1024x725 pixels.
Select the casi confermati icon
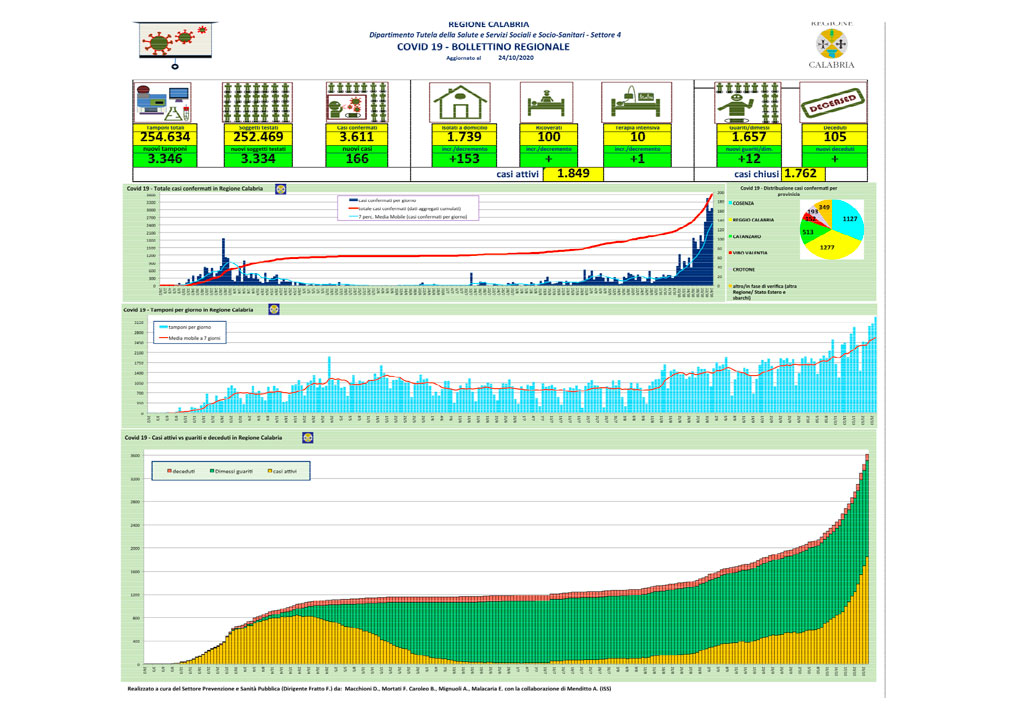357,103
